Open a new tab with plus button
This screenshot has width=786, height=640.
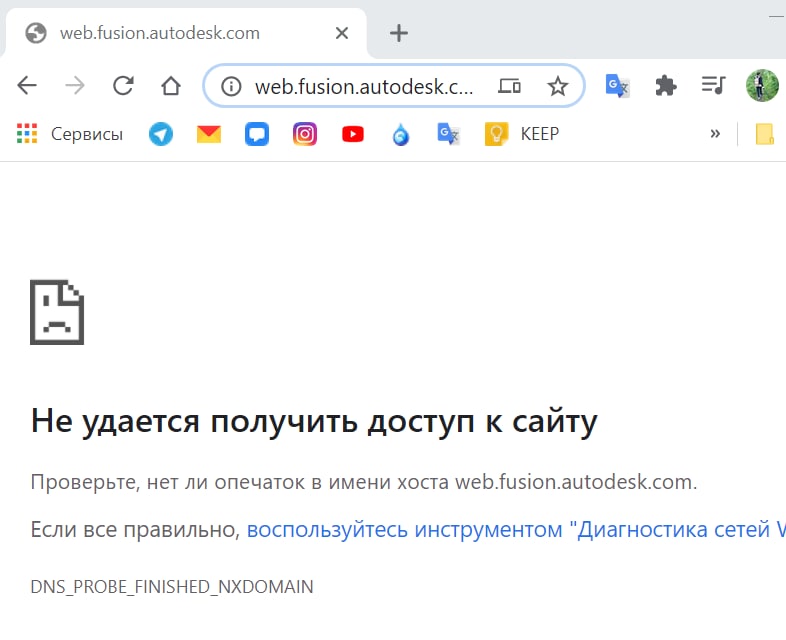pyautogui.click(x=399, y=33)
